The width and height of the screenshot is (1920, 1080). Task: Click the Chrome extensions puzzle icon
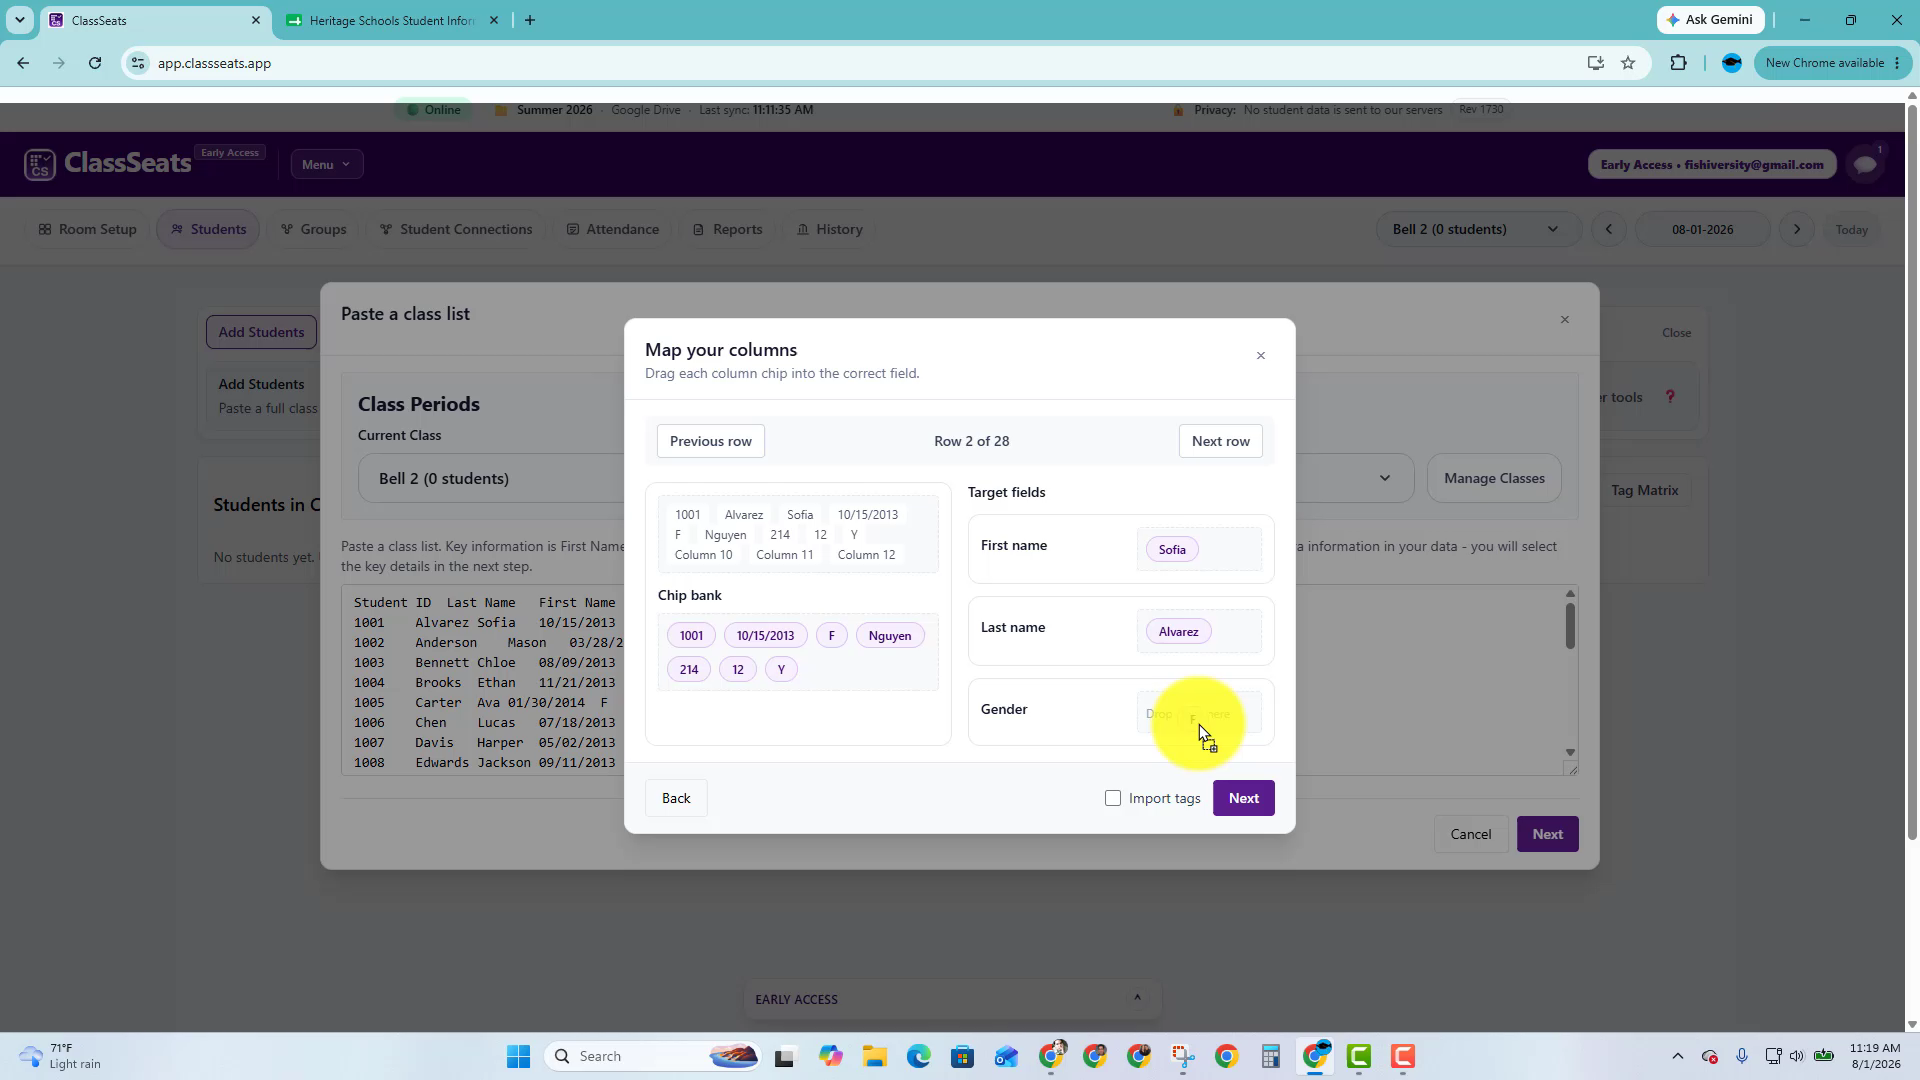[x=1678, y=63]
